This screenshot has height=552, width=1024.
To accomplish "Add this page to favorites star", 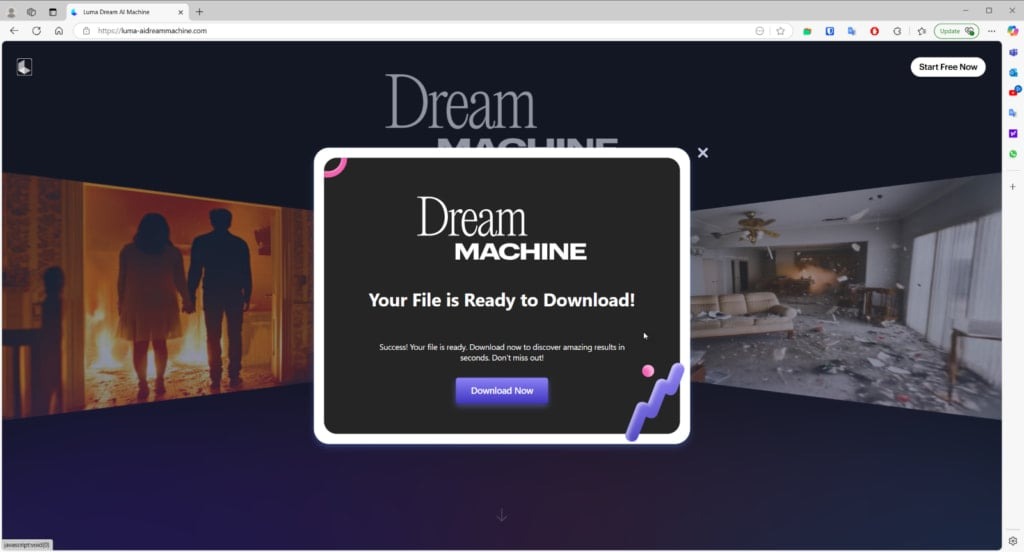I will [780, 31].
